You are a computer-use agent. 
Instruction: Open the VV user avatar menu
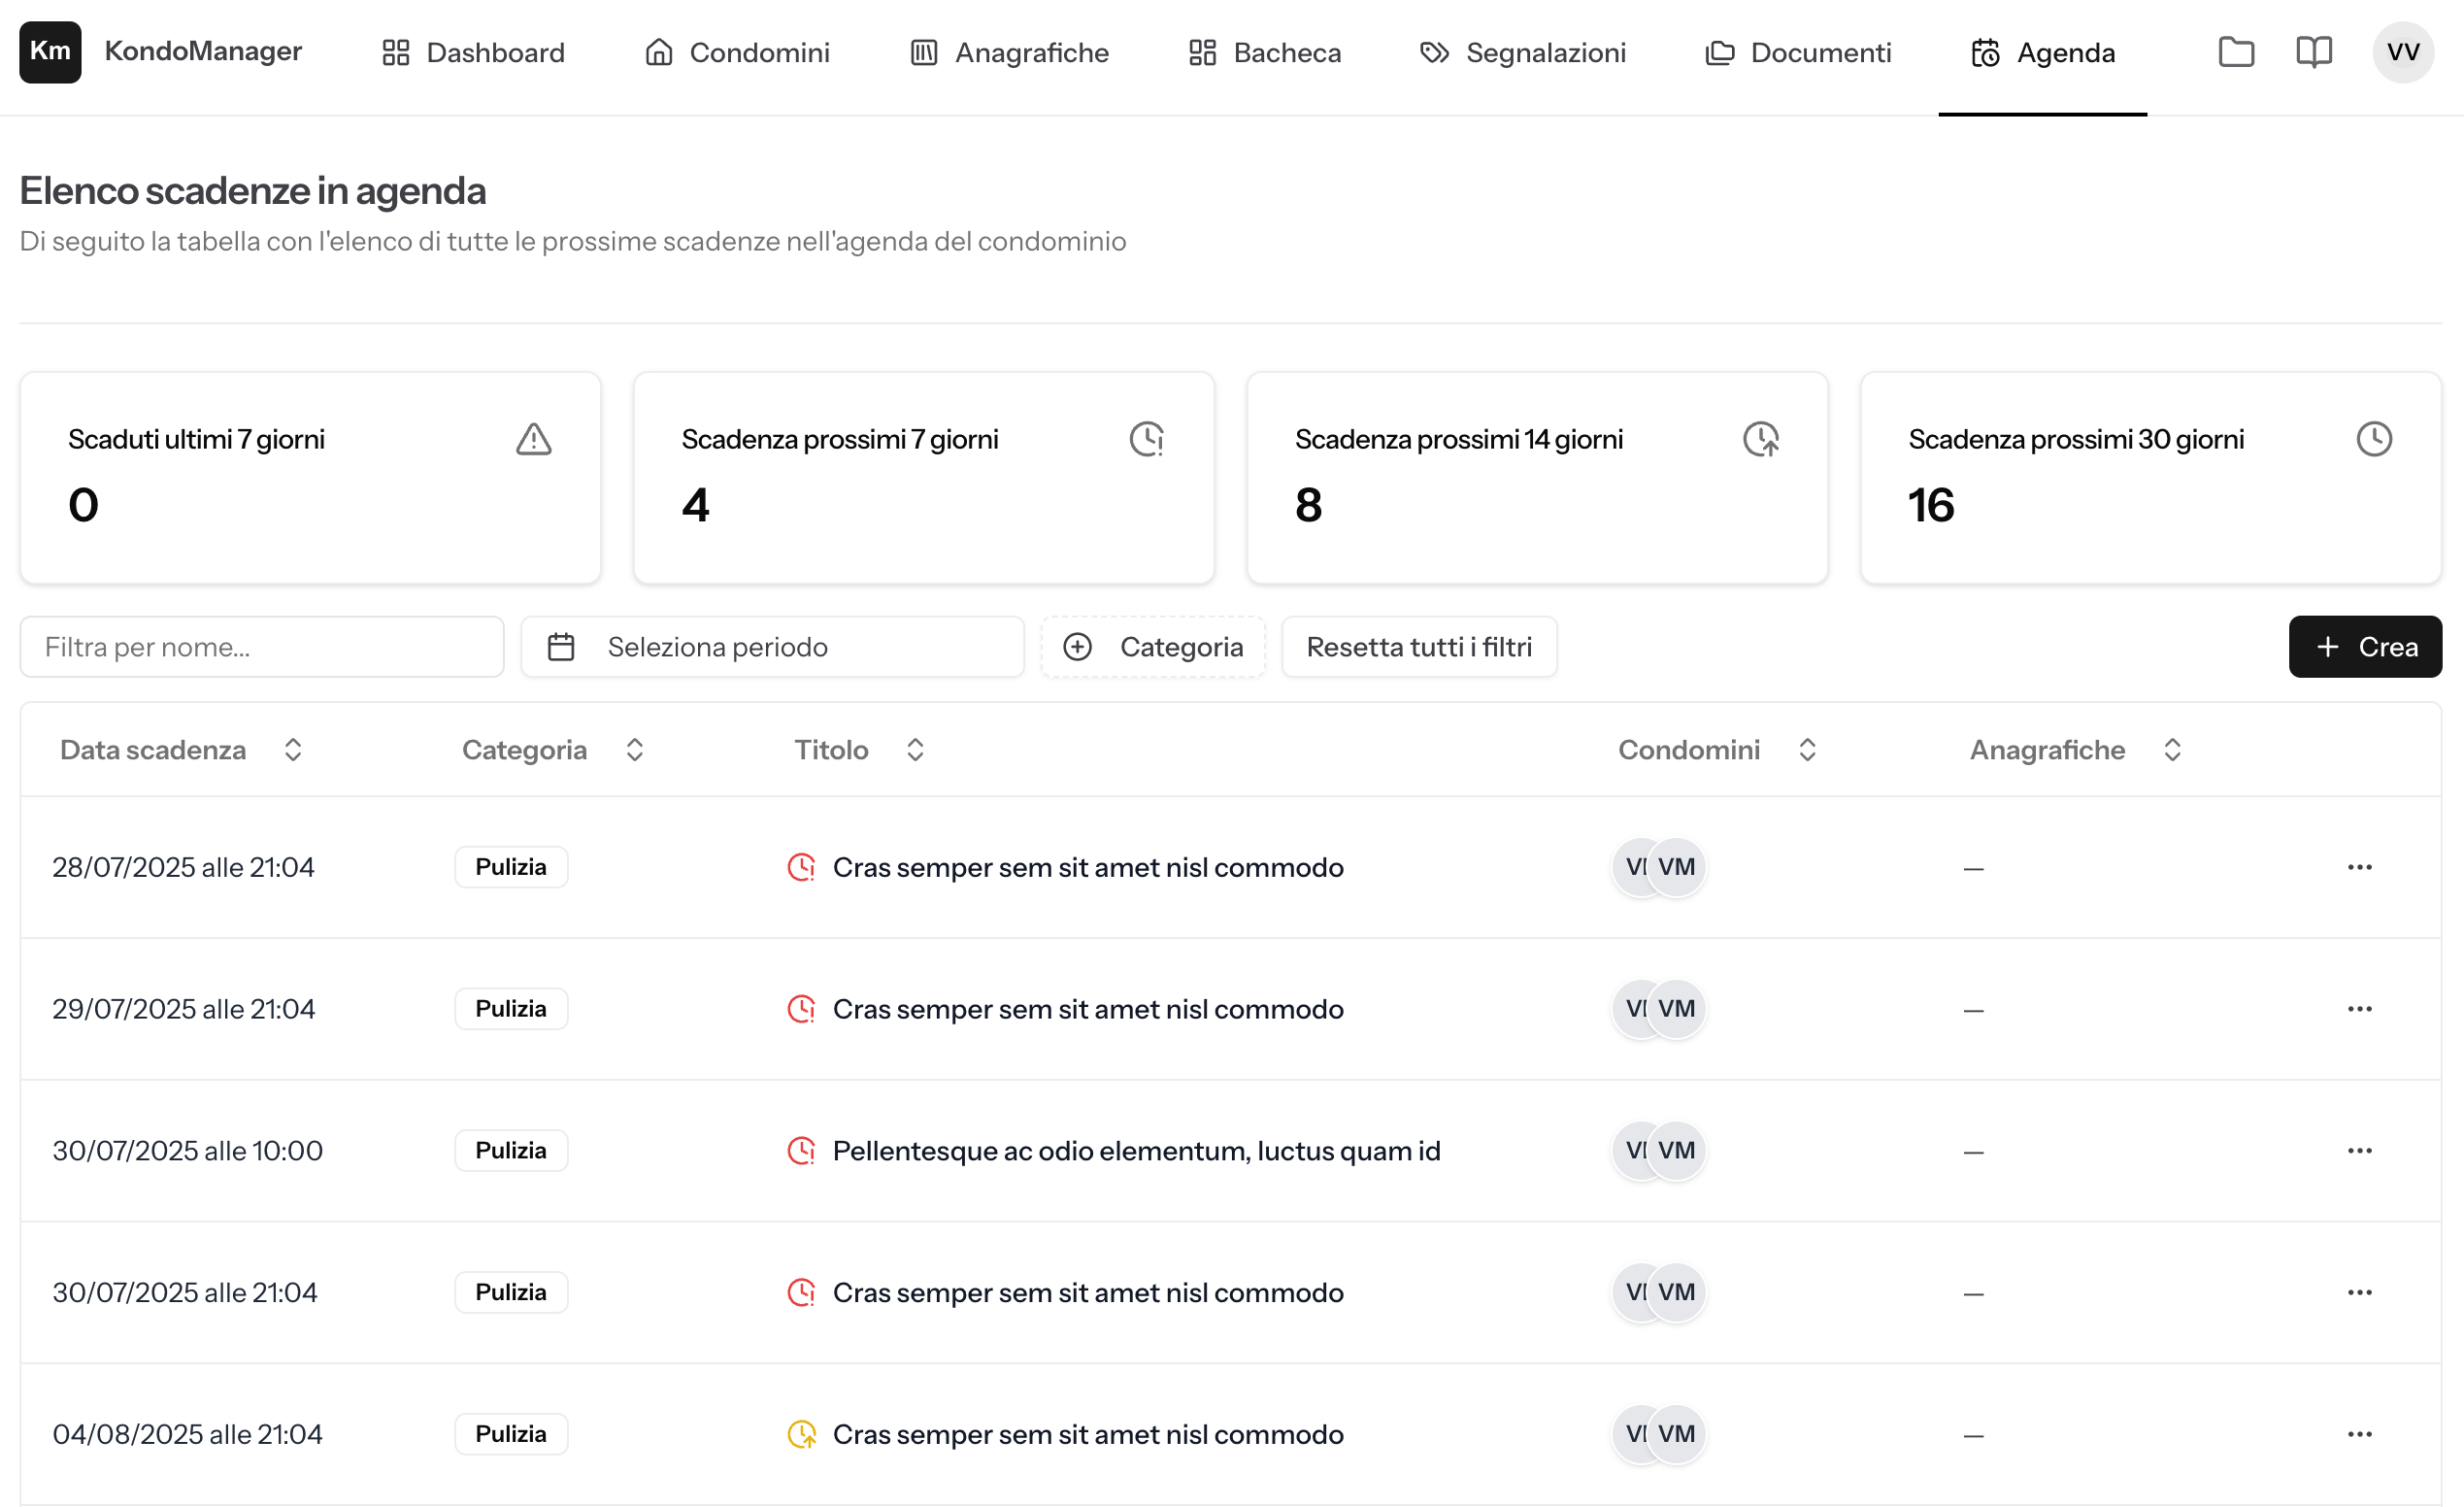[x=2403, y=52]
